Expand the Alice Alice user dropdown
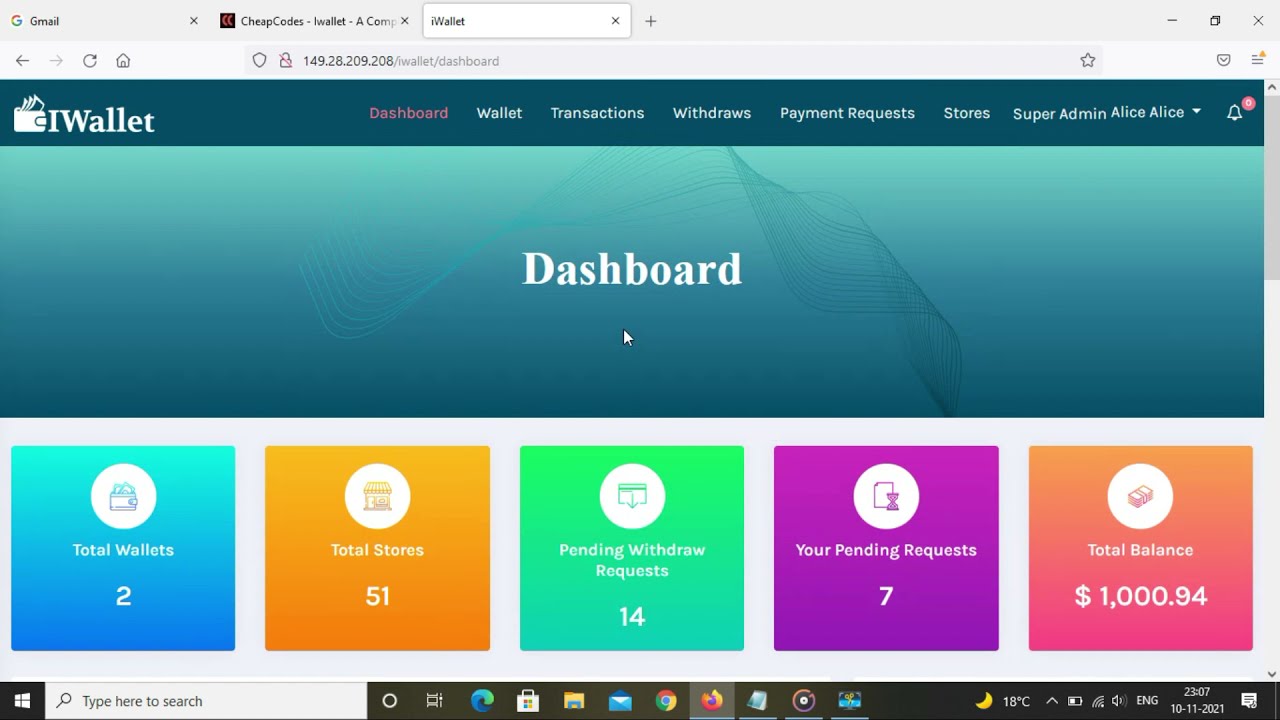 click(x=1156, y=112)
